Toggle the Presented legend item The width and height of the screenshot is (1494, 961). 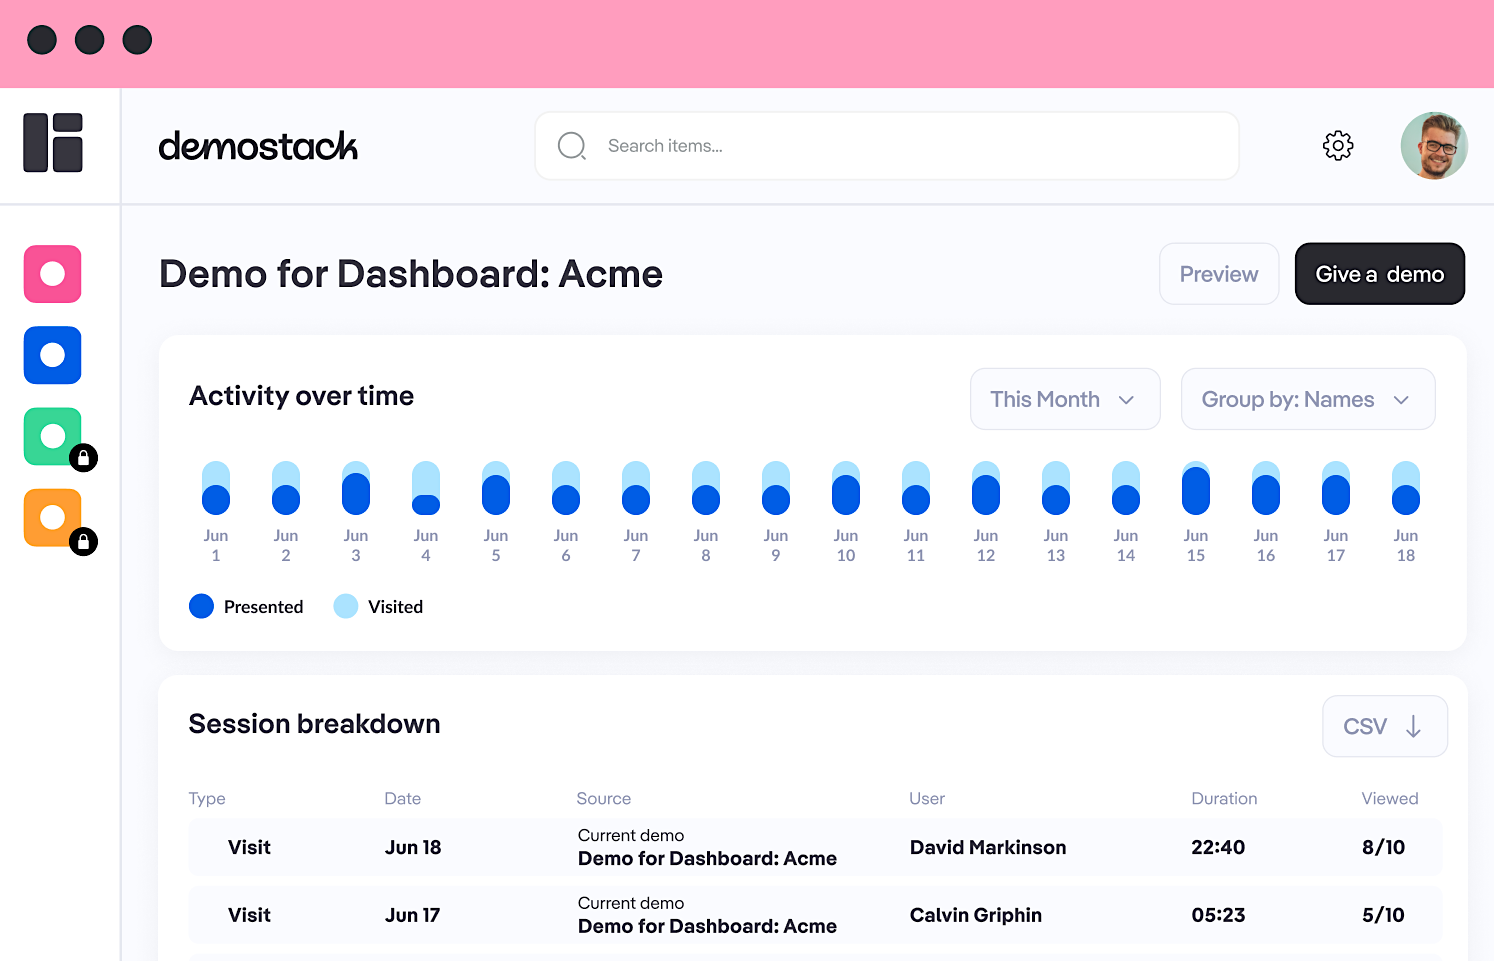click(x=246, y=606)
